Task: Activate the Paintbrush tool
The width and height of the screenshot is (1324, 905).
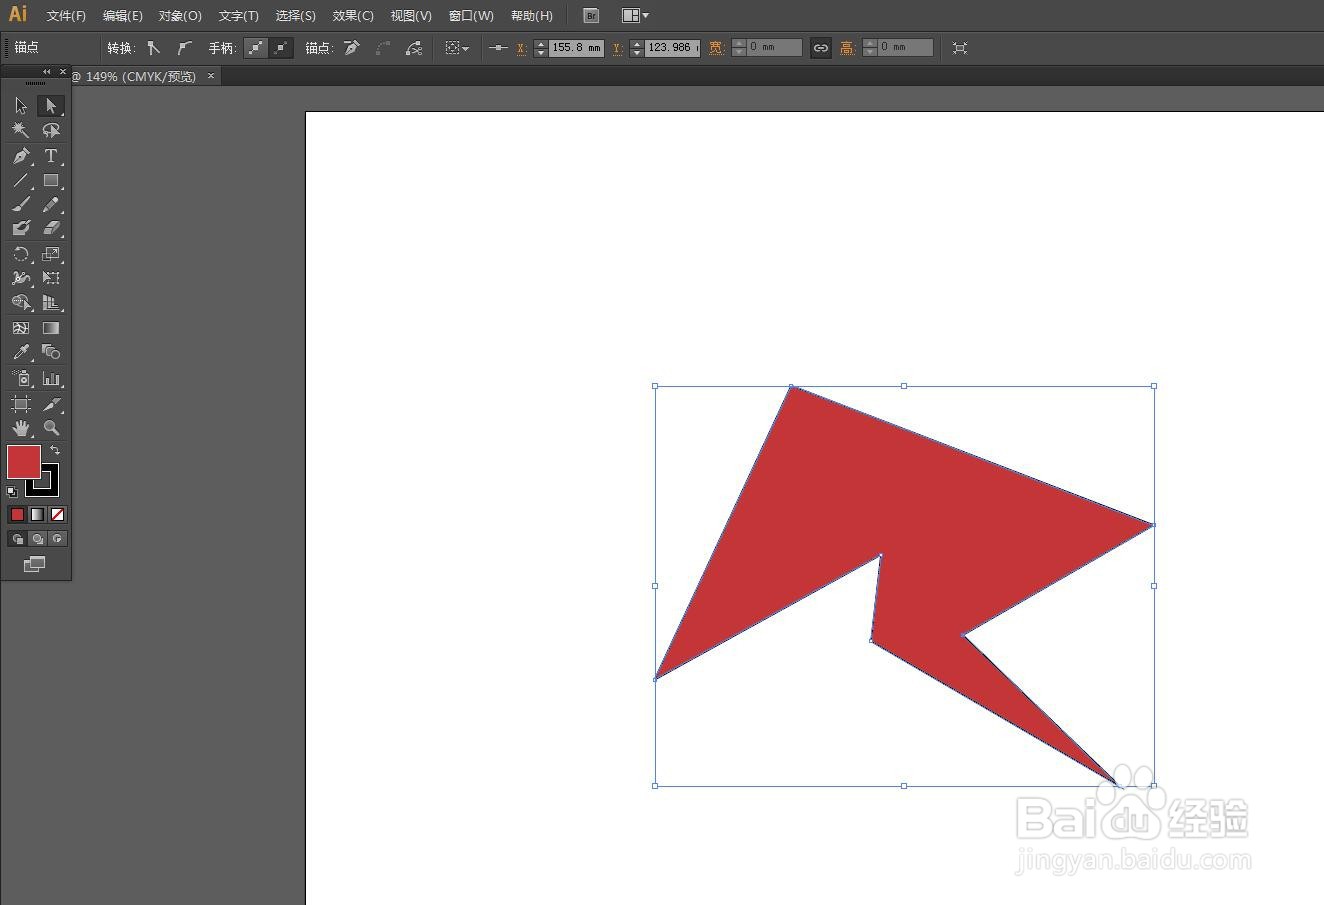Action: pos(21,205)
